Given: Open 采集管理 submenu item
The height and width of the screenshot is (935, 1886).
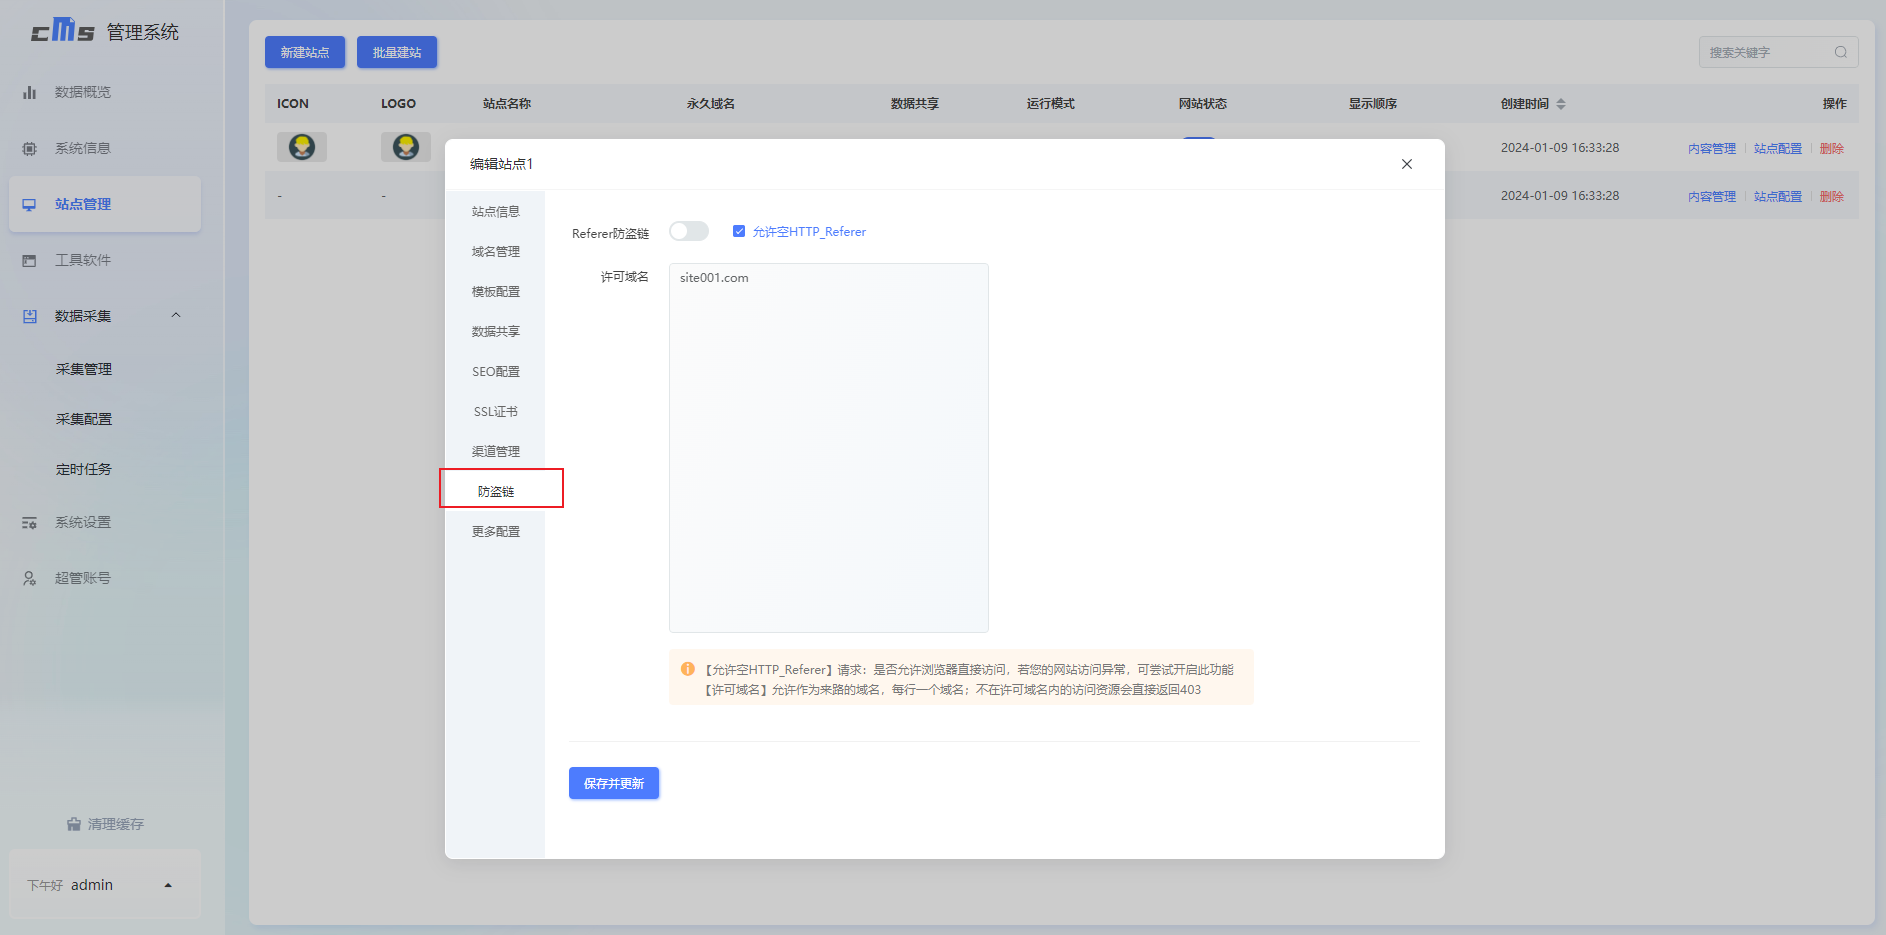Looking at the screenshot, I should (84, 369).
